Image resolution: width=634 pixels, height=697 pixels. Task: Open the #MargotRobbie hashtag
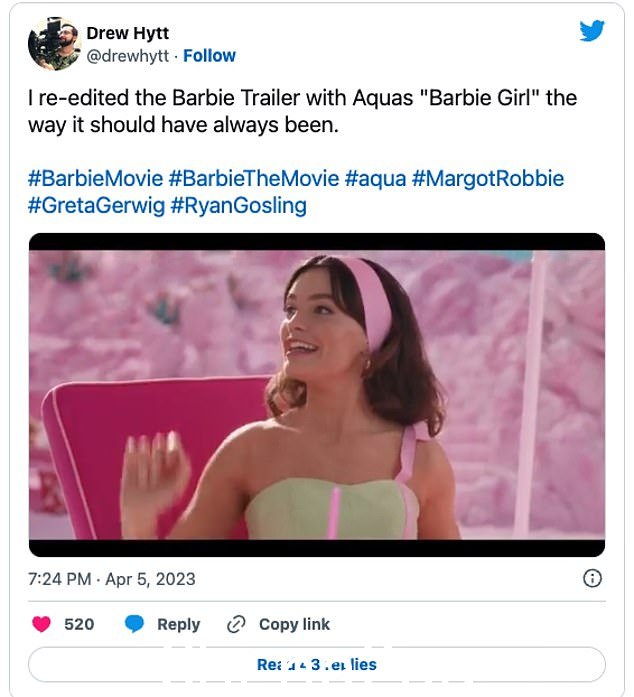(488, 179)
